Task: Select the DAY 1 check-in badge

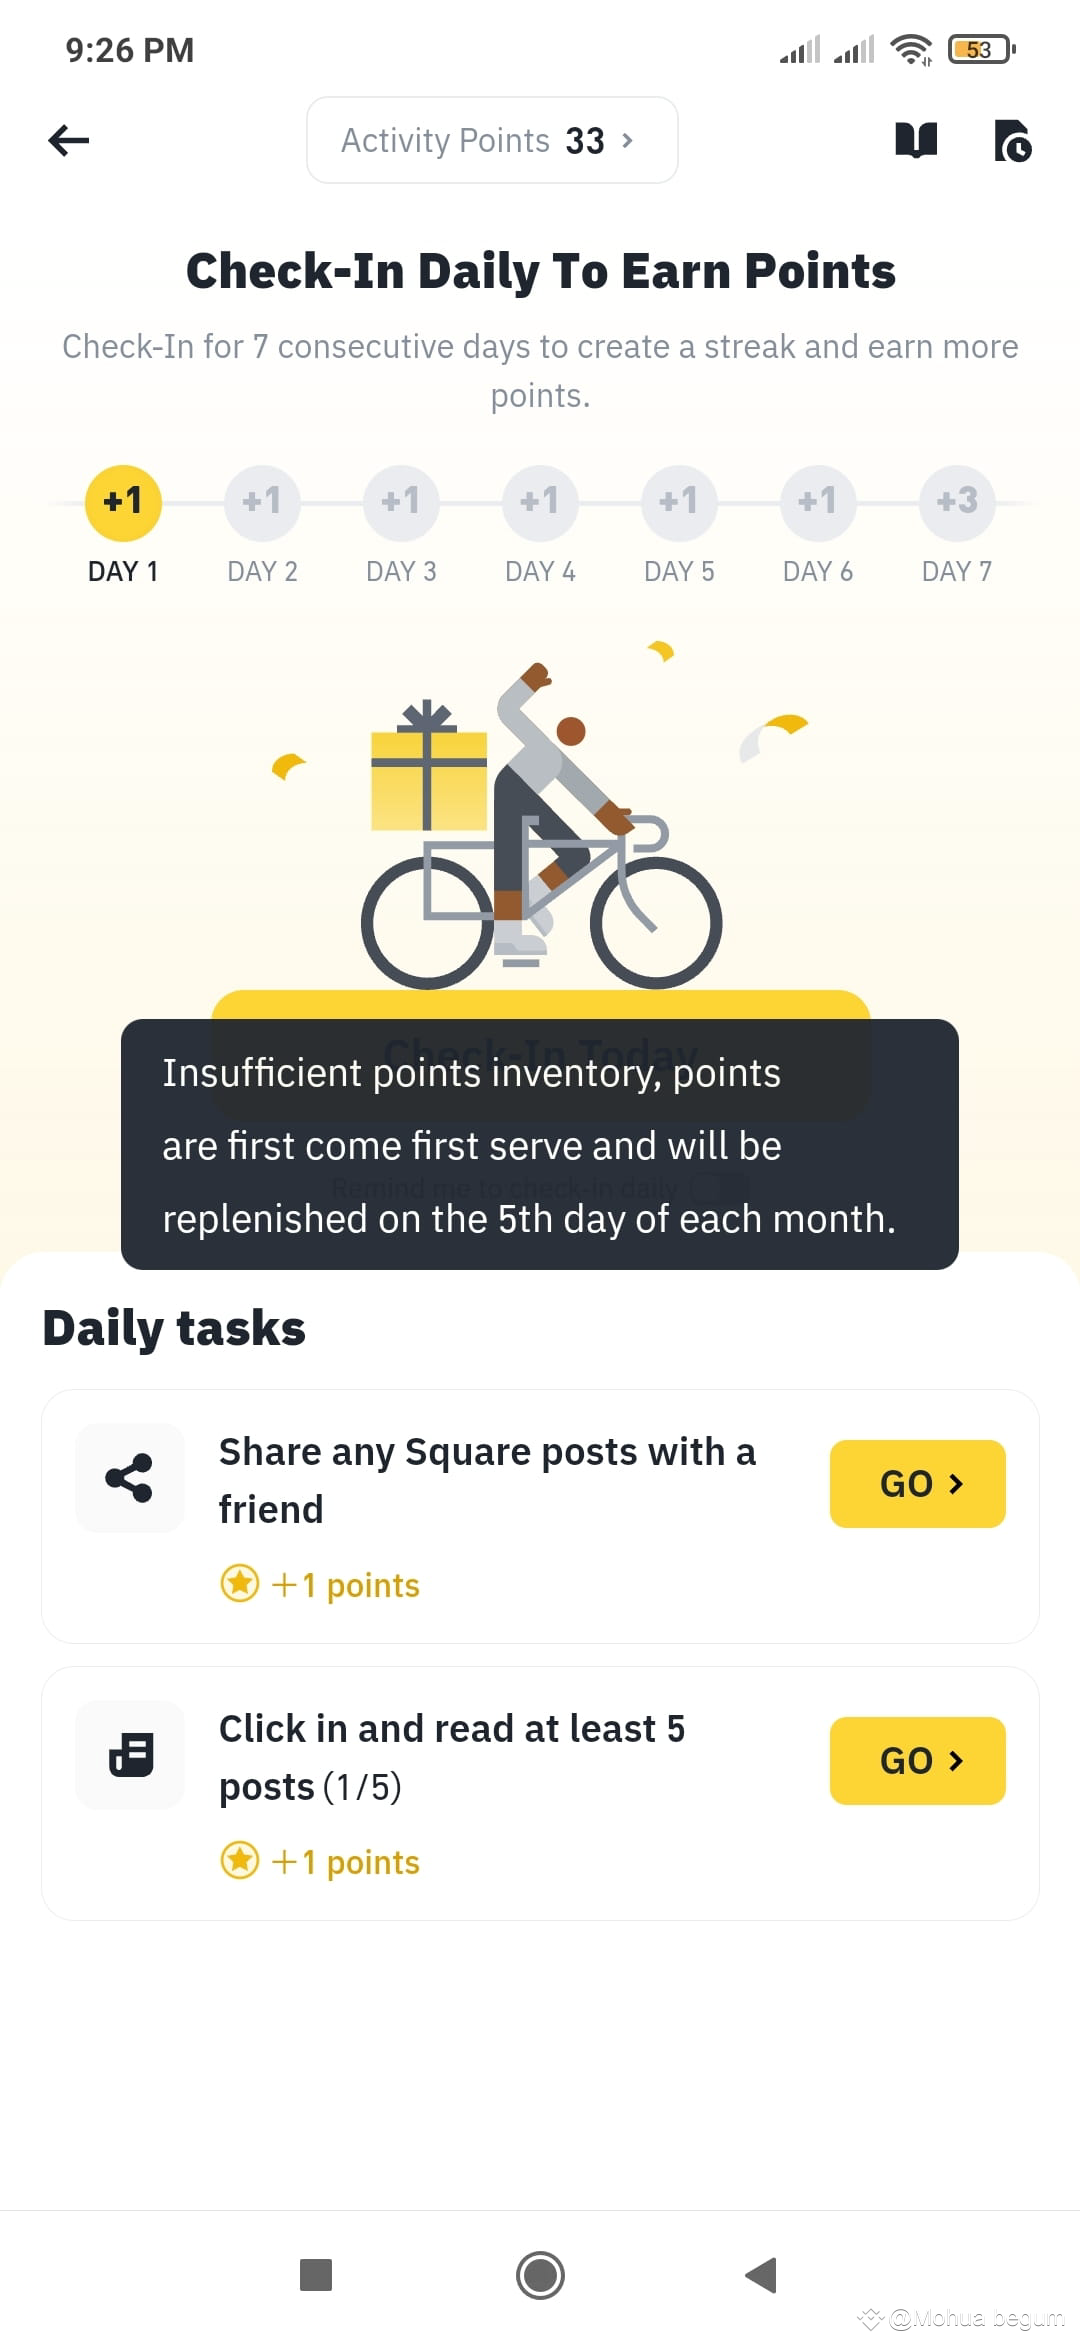Action: tap(122, 502)
